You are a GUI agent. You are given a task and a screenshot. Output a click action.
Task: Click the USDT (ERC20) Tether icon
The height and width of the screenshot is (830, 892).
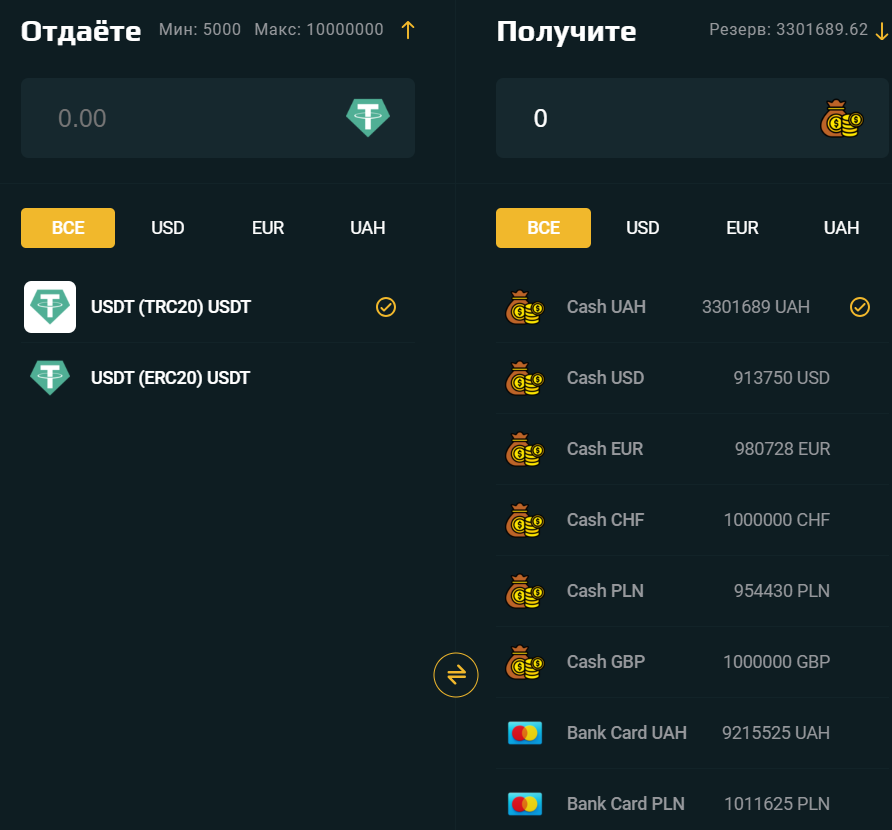[x=50, y=378]
